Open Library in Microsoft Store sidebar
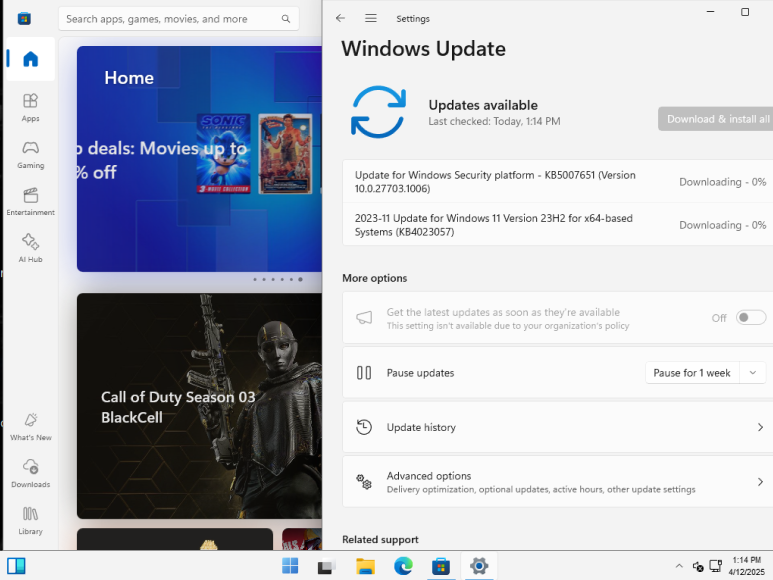The height and width of the screenshot is (580, 773). pos(30,520)
